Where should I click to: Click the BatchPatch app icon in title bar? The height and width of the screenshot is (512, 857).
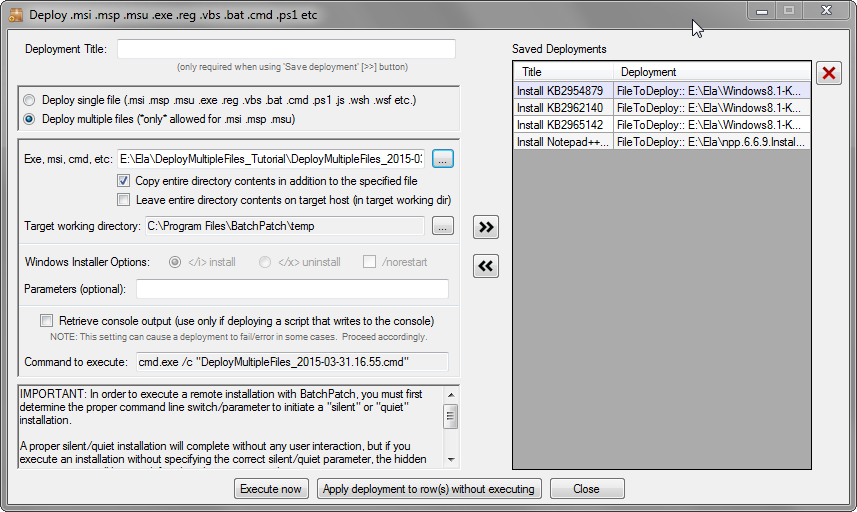pyautogui.click(x=15, y=15)
